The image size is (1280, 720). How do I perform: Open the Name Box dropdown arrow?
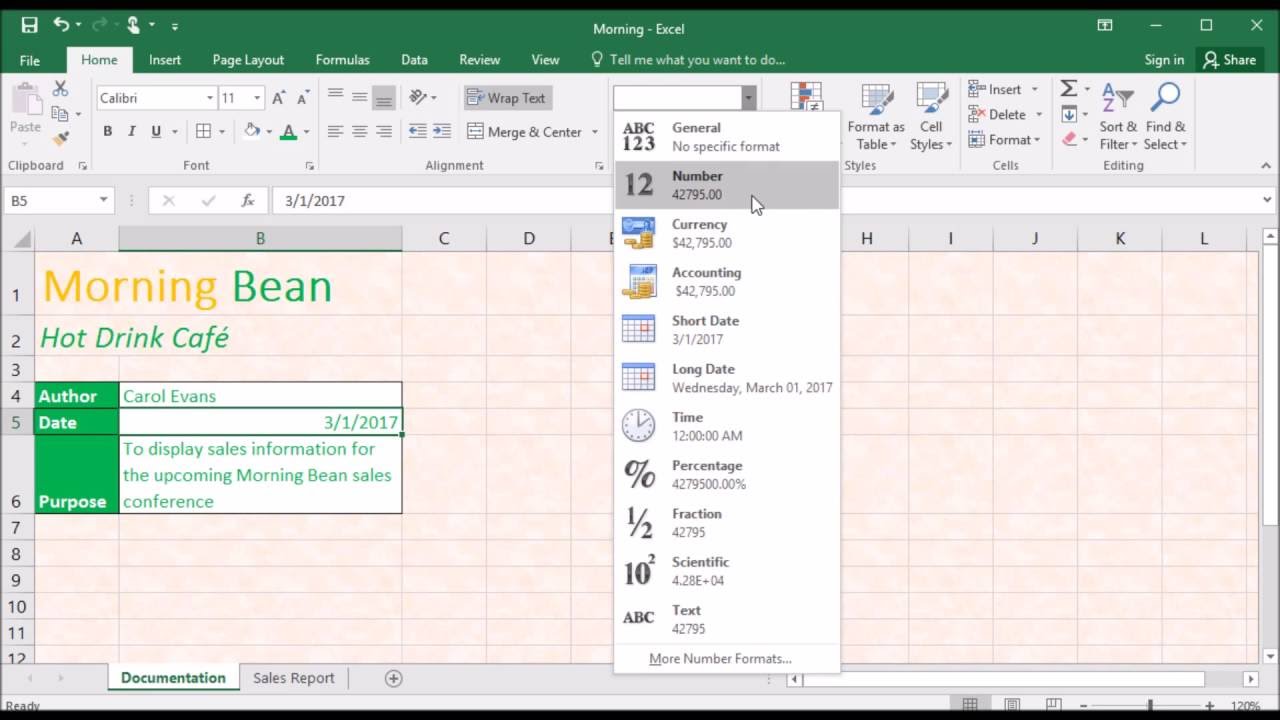coord(103,200)
